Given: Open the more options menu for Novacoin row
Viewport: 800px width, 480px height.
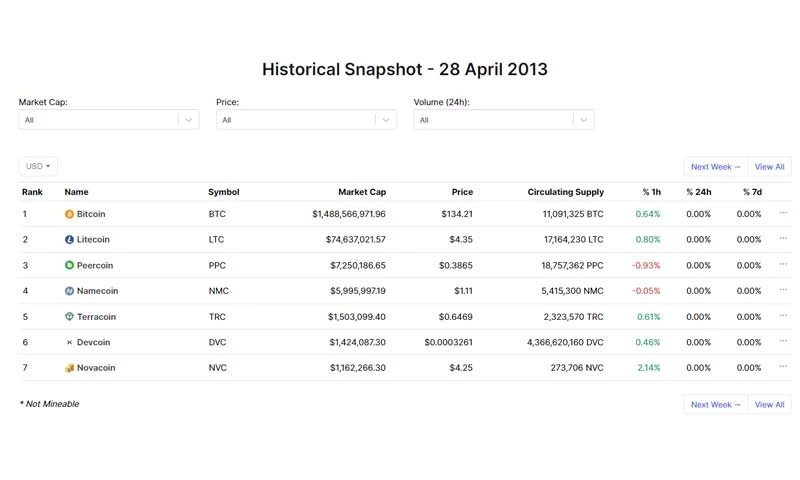Looking at the screenshot, I should click(783, 367).
